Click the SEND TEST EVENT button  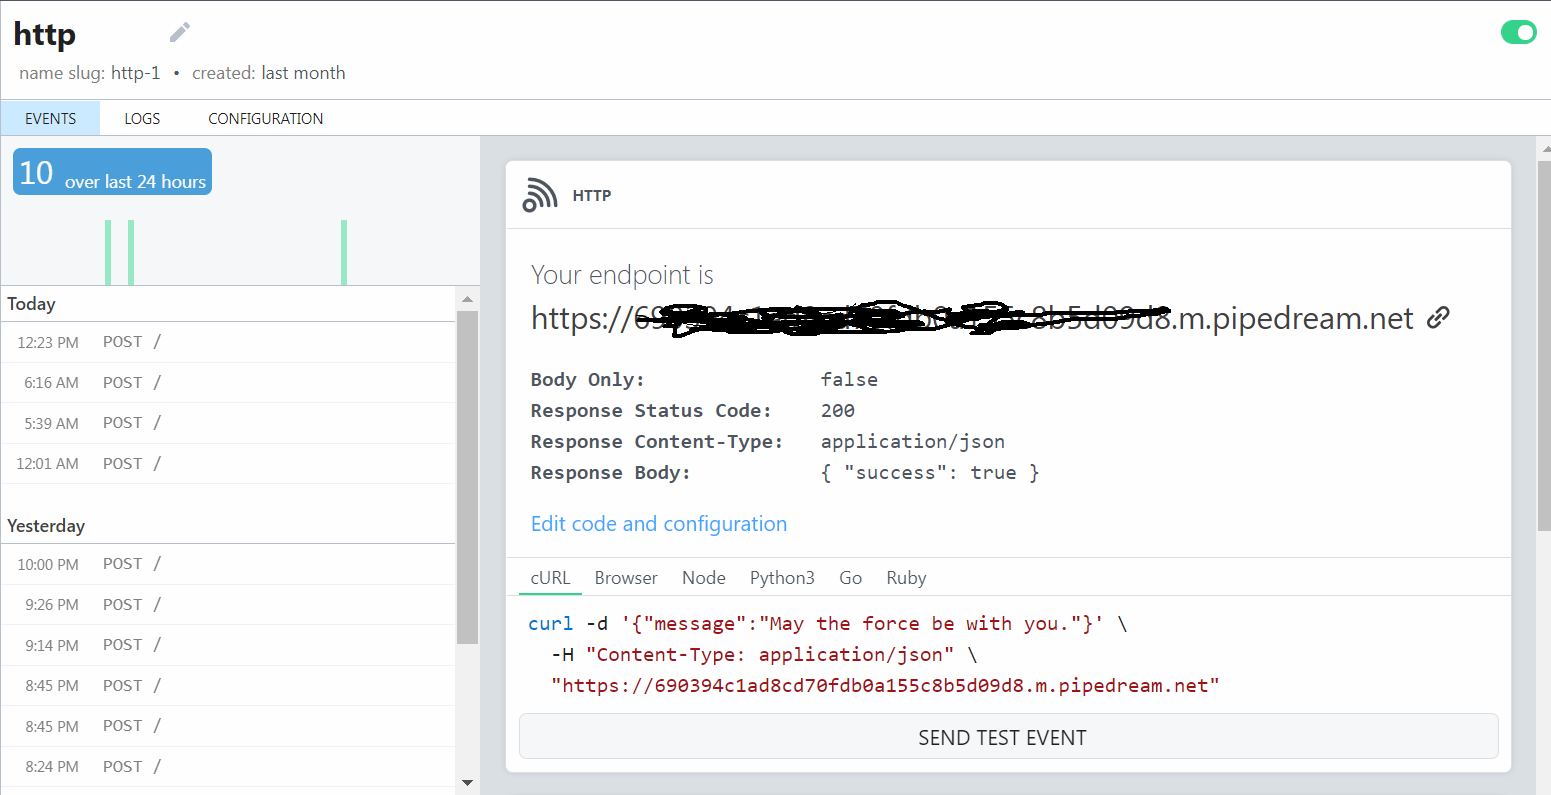[1002, 737]
